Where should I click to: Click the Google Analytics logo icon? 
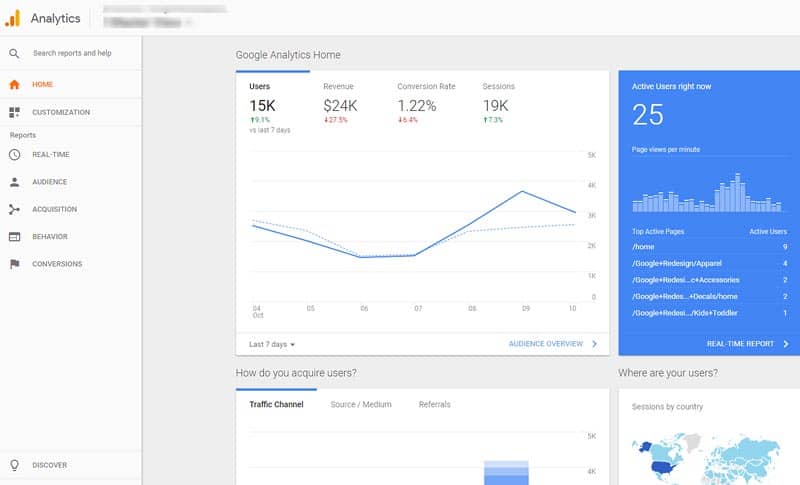(13, 18)
